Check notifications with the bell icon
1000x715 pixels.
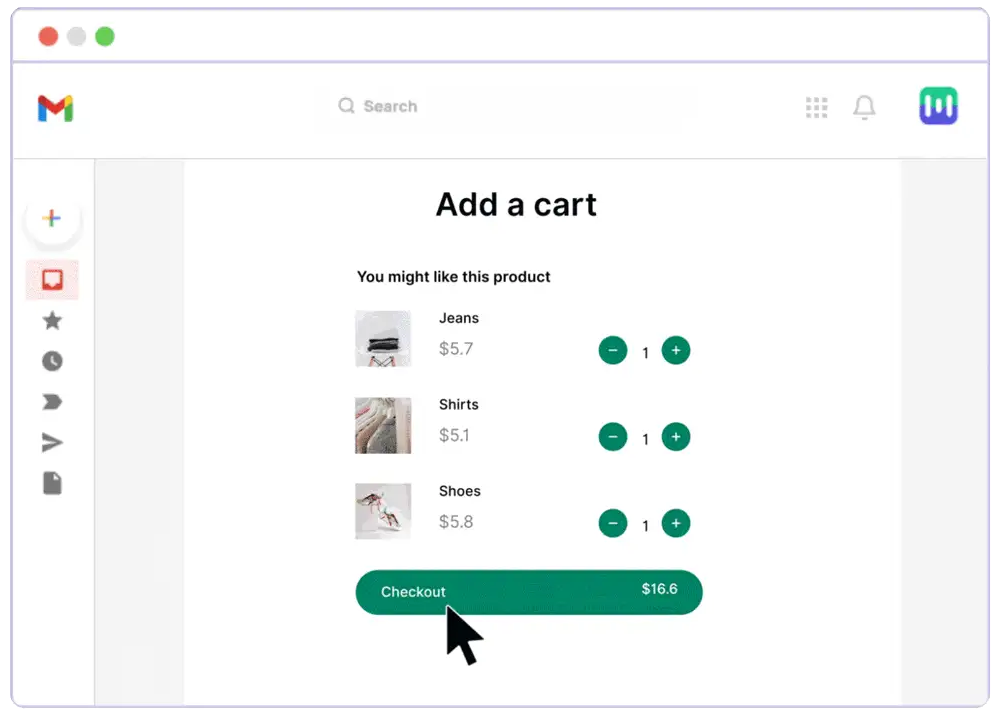864,107
